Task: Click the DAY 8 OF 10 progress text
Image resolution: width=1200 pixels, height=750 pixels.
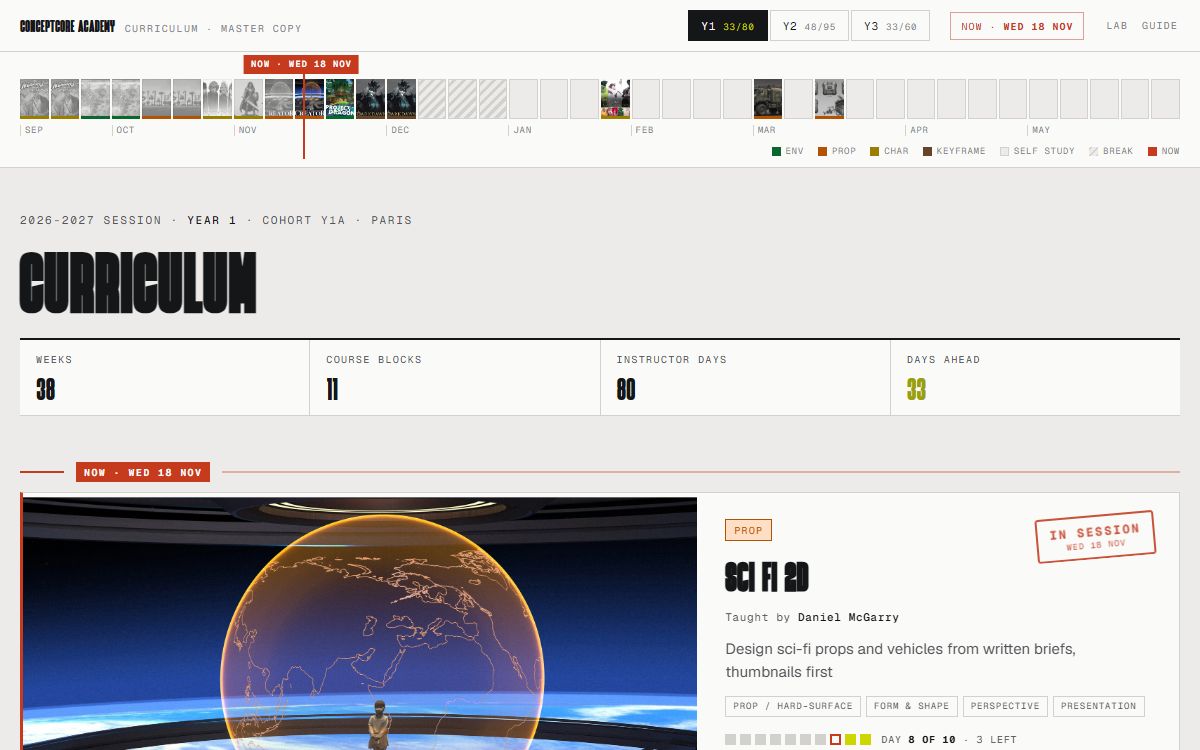Action: pos(918,740)
